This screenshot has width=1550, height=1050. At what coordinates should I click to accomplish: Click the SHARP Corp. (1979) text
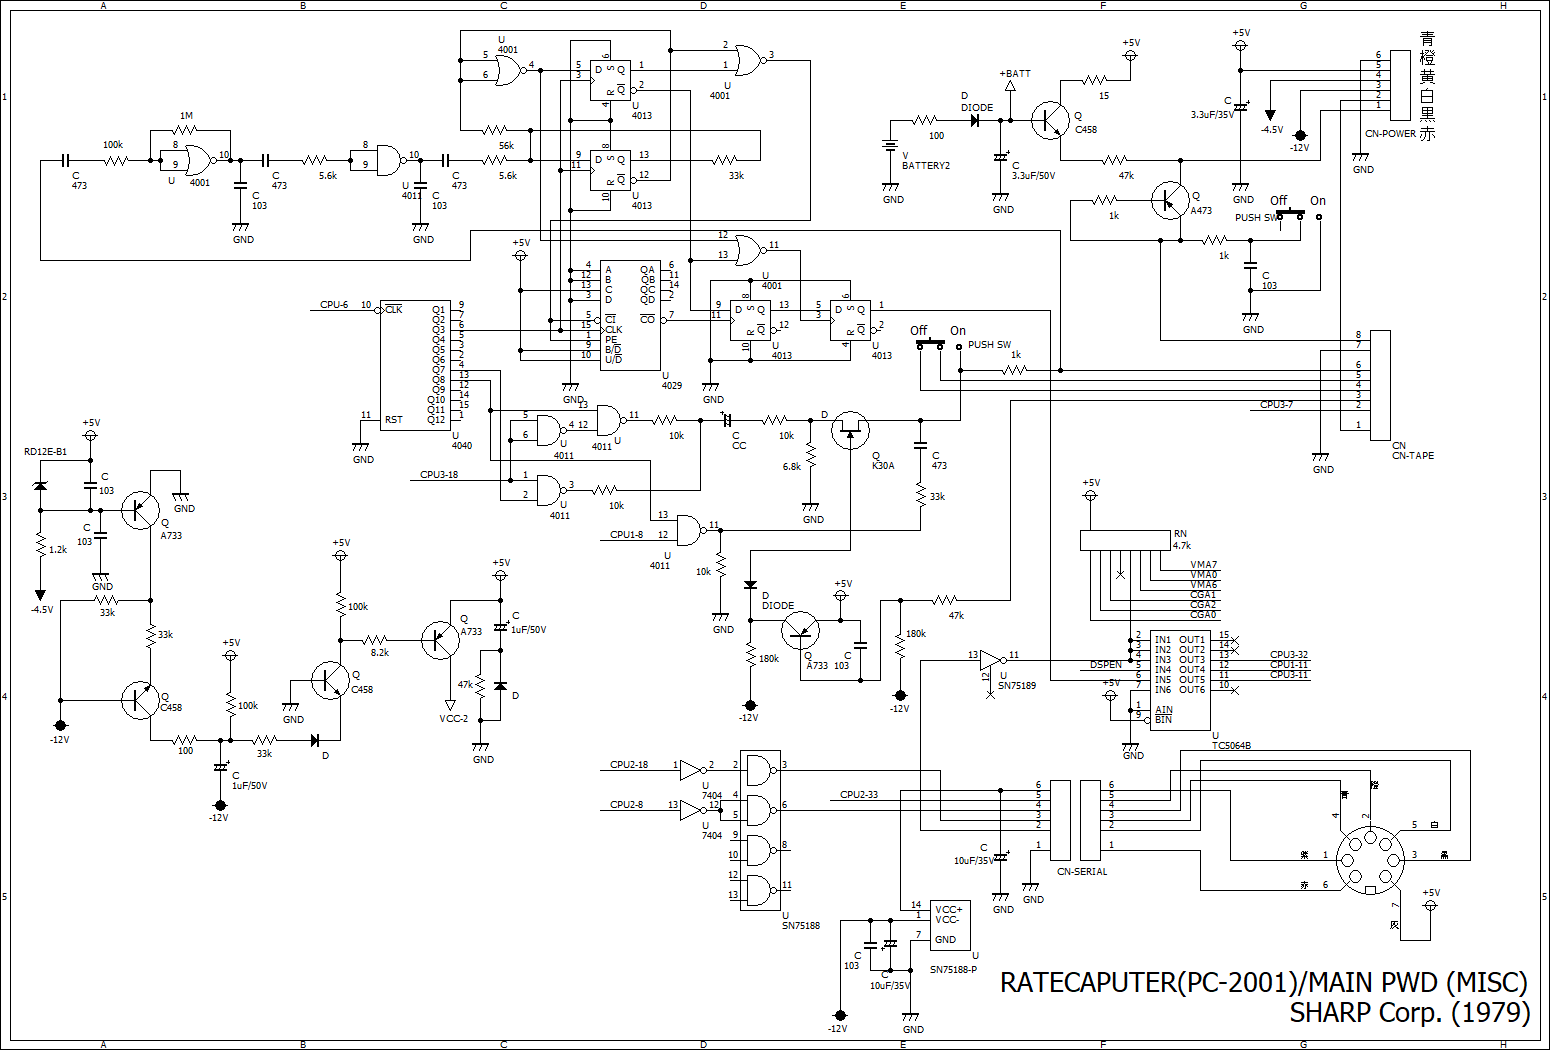tap(1410, 1013)
